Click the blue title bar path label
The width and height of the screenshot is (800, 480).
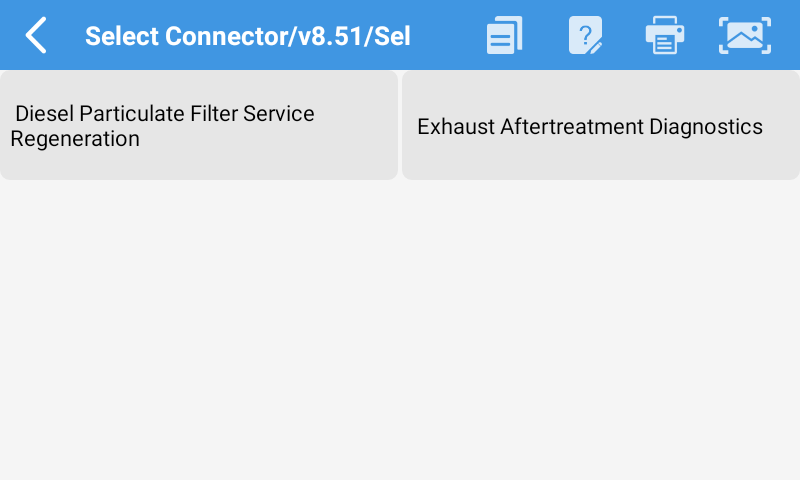tap(247, 37)
